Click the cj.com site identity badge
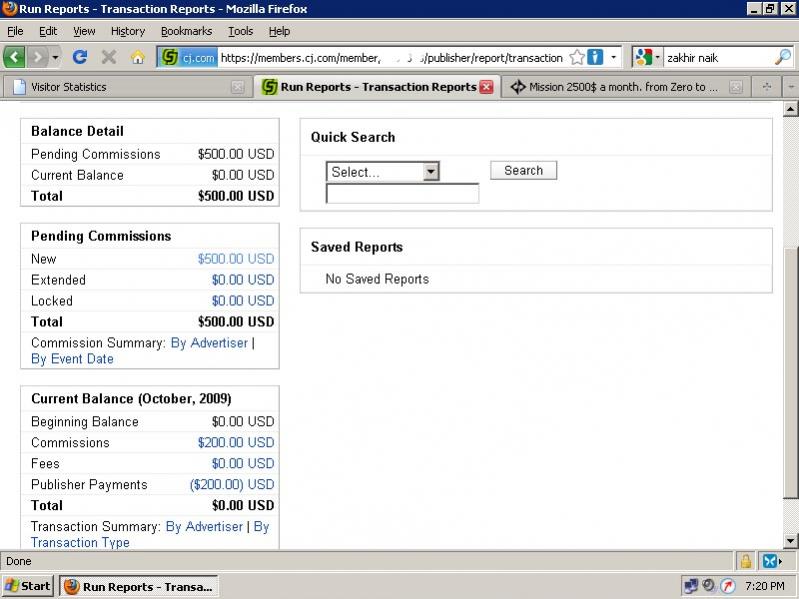Viewport: 799px width, 599px height. (x=188, y=58)
